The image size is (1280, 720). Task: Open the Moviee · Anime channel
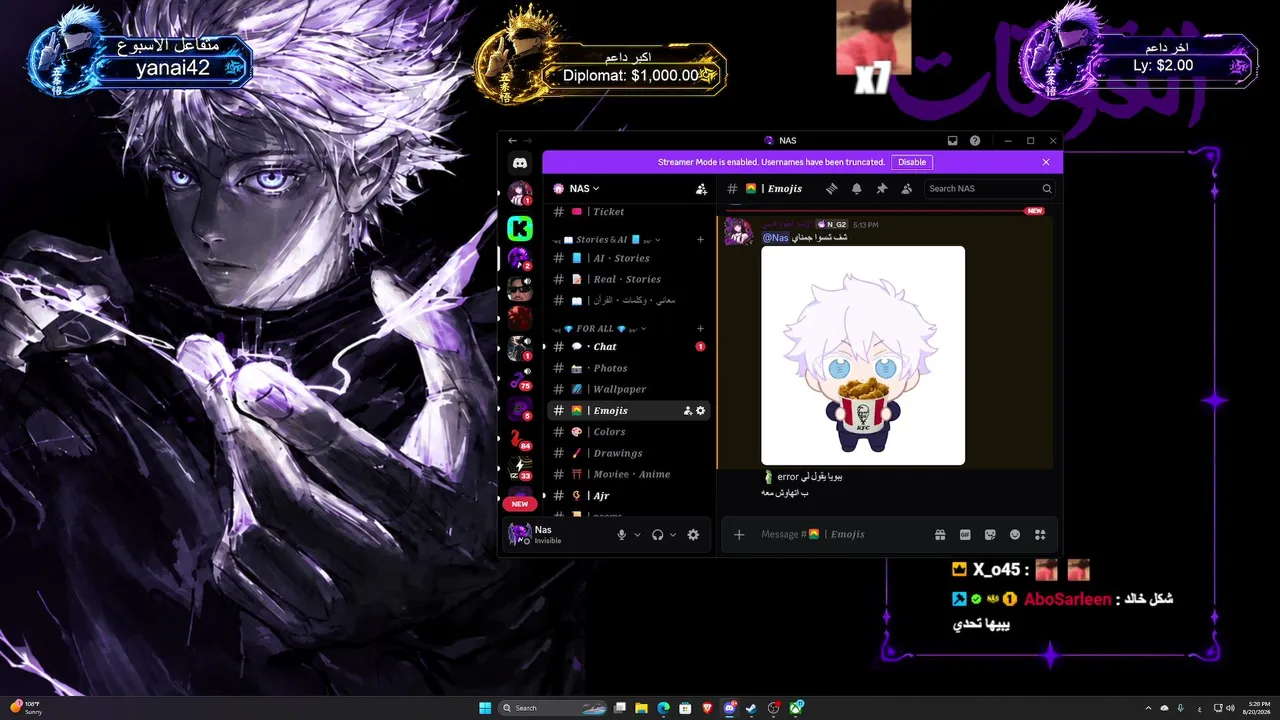pyautogui.click(x=629, y=474)
